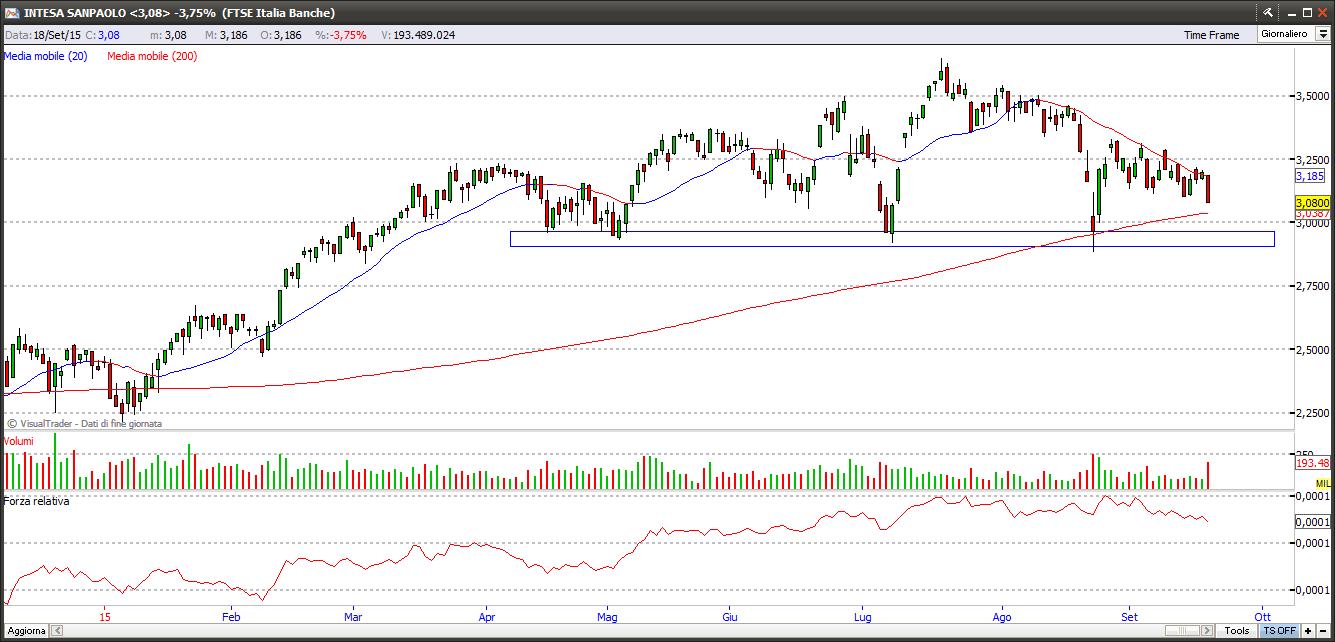This screenshot has width=1335, height=642.
Task: Click the Ago month marker on time axis
Action: pyautogui.click(x=1002, y=616)
